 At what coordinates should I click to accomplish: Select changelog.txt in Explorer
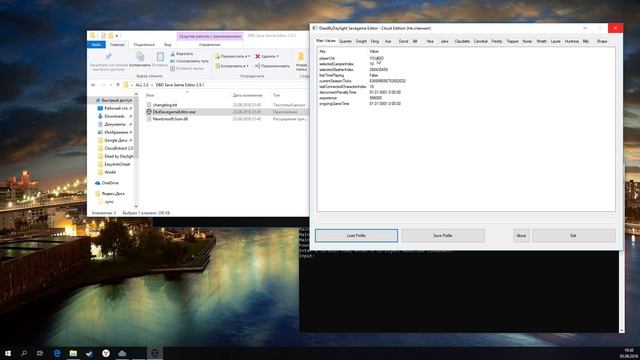[165, 105]
